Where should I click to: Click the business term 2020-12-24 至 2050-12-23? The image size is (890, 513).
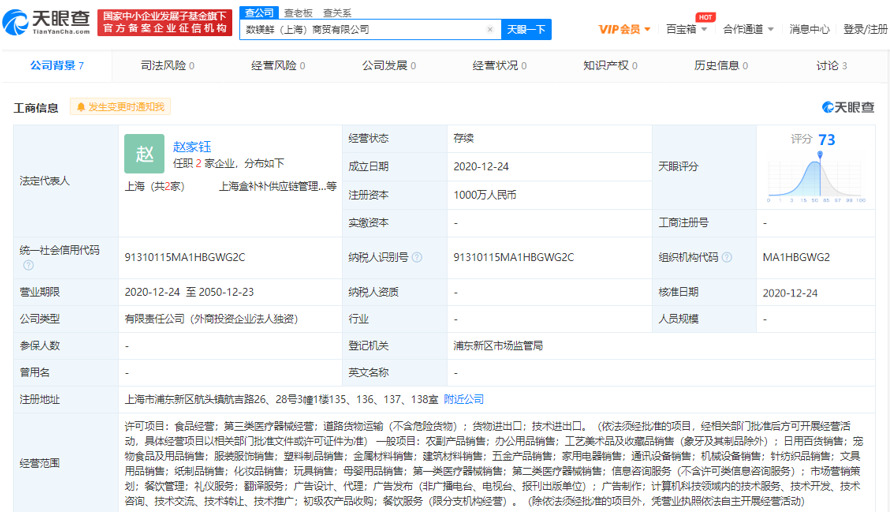coord(189,292)
